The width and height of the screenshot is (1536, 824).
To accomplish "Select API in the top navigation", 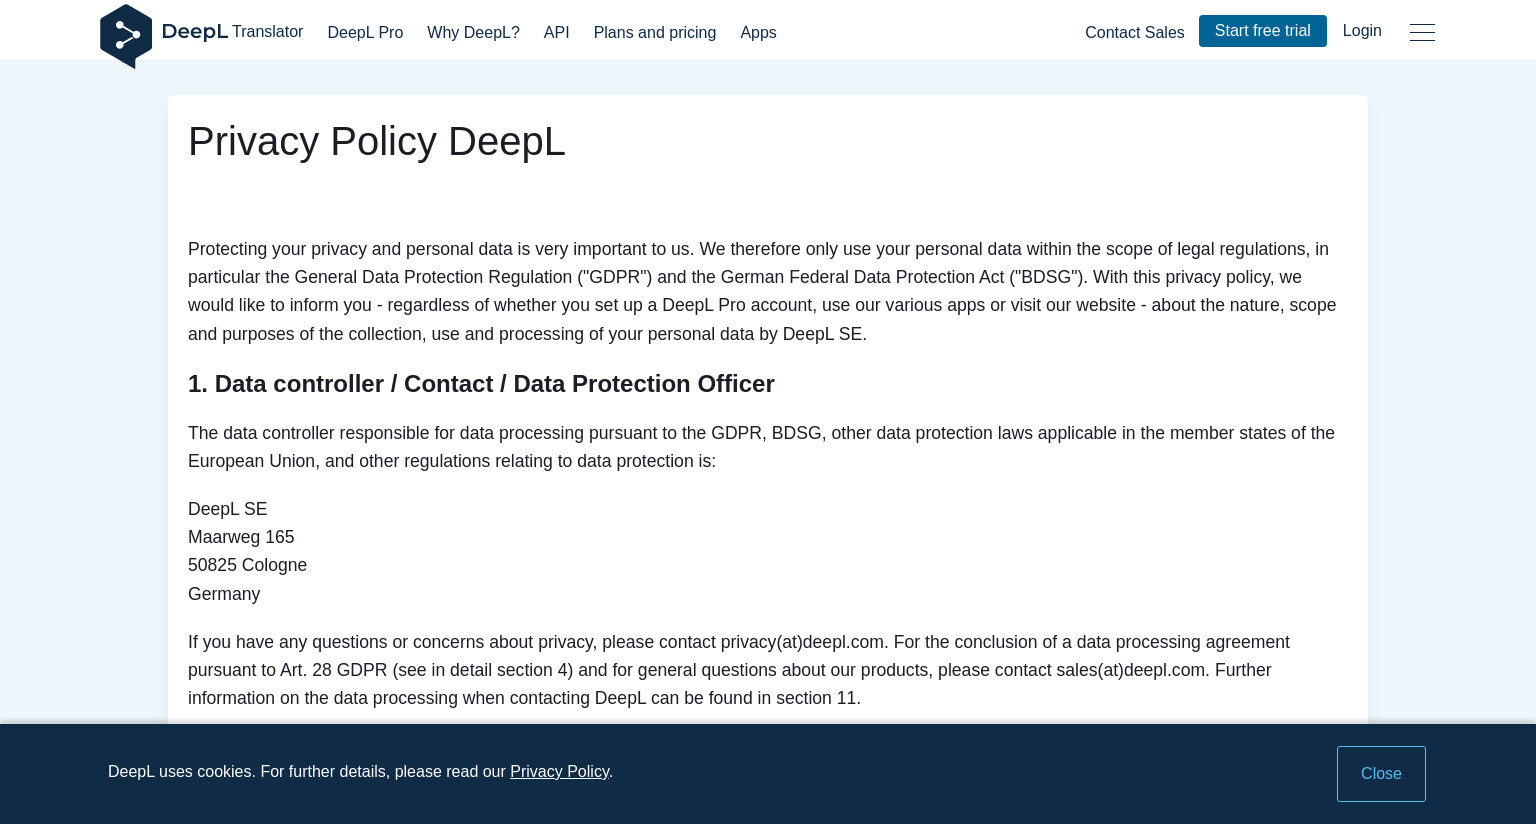I will pos(557,33).
